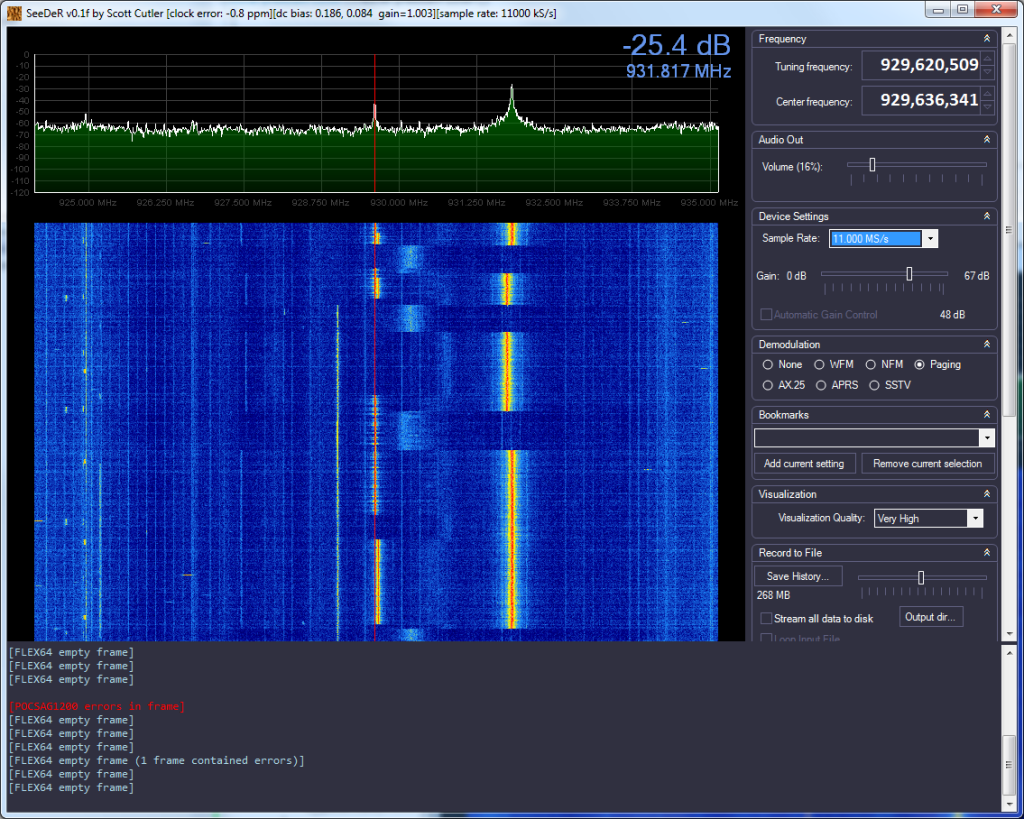Collapse the Audio Out panel
This screenshot has width=1024, height=819.
(986, 140)
